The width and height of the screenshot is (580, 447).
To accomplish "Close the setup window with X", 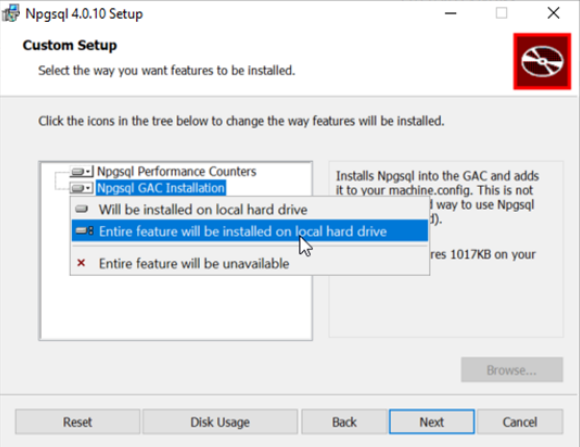I will point(553,13).
